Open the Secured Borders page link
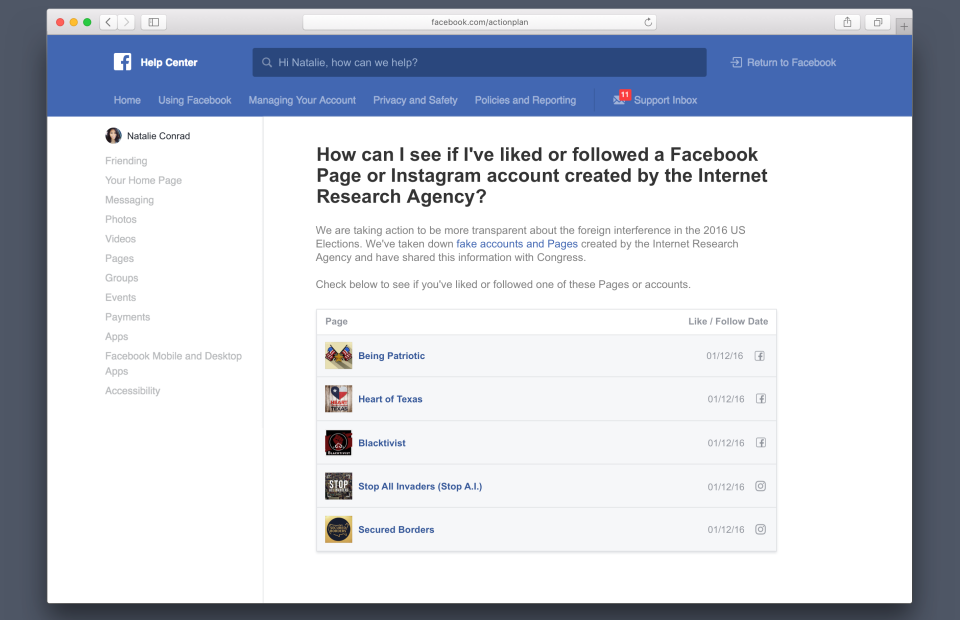960x620 pixels. 396,529
